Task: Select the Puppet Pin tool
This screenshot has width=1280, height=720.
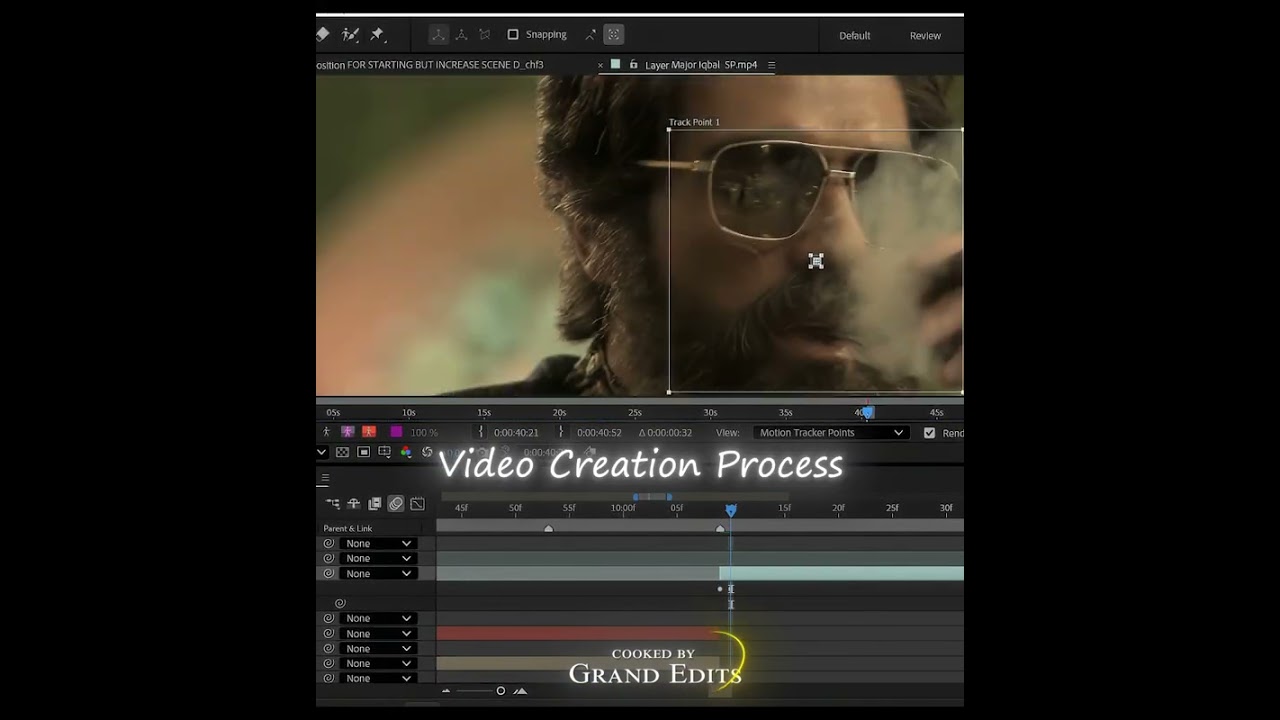Action: (377, 34)
